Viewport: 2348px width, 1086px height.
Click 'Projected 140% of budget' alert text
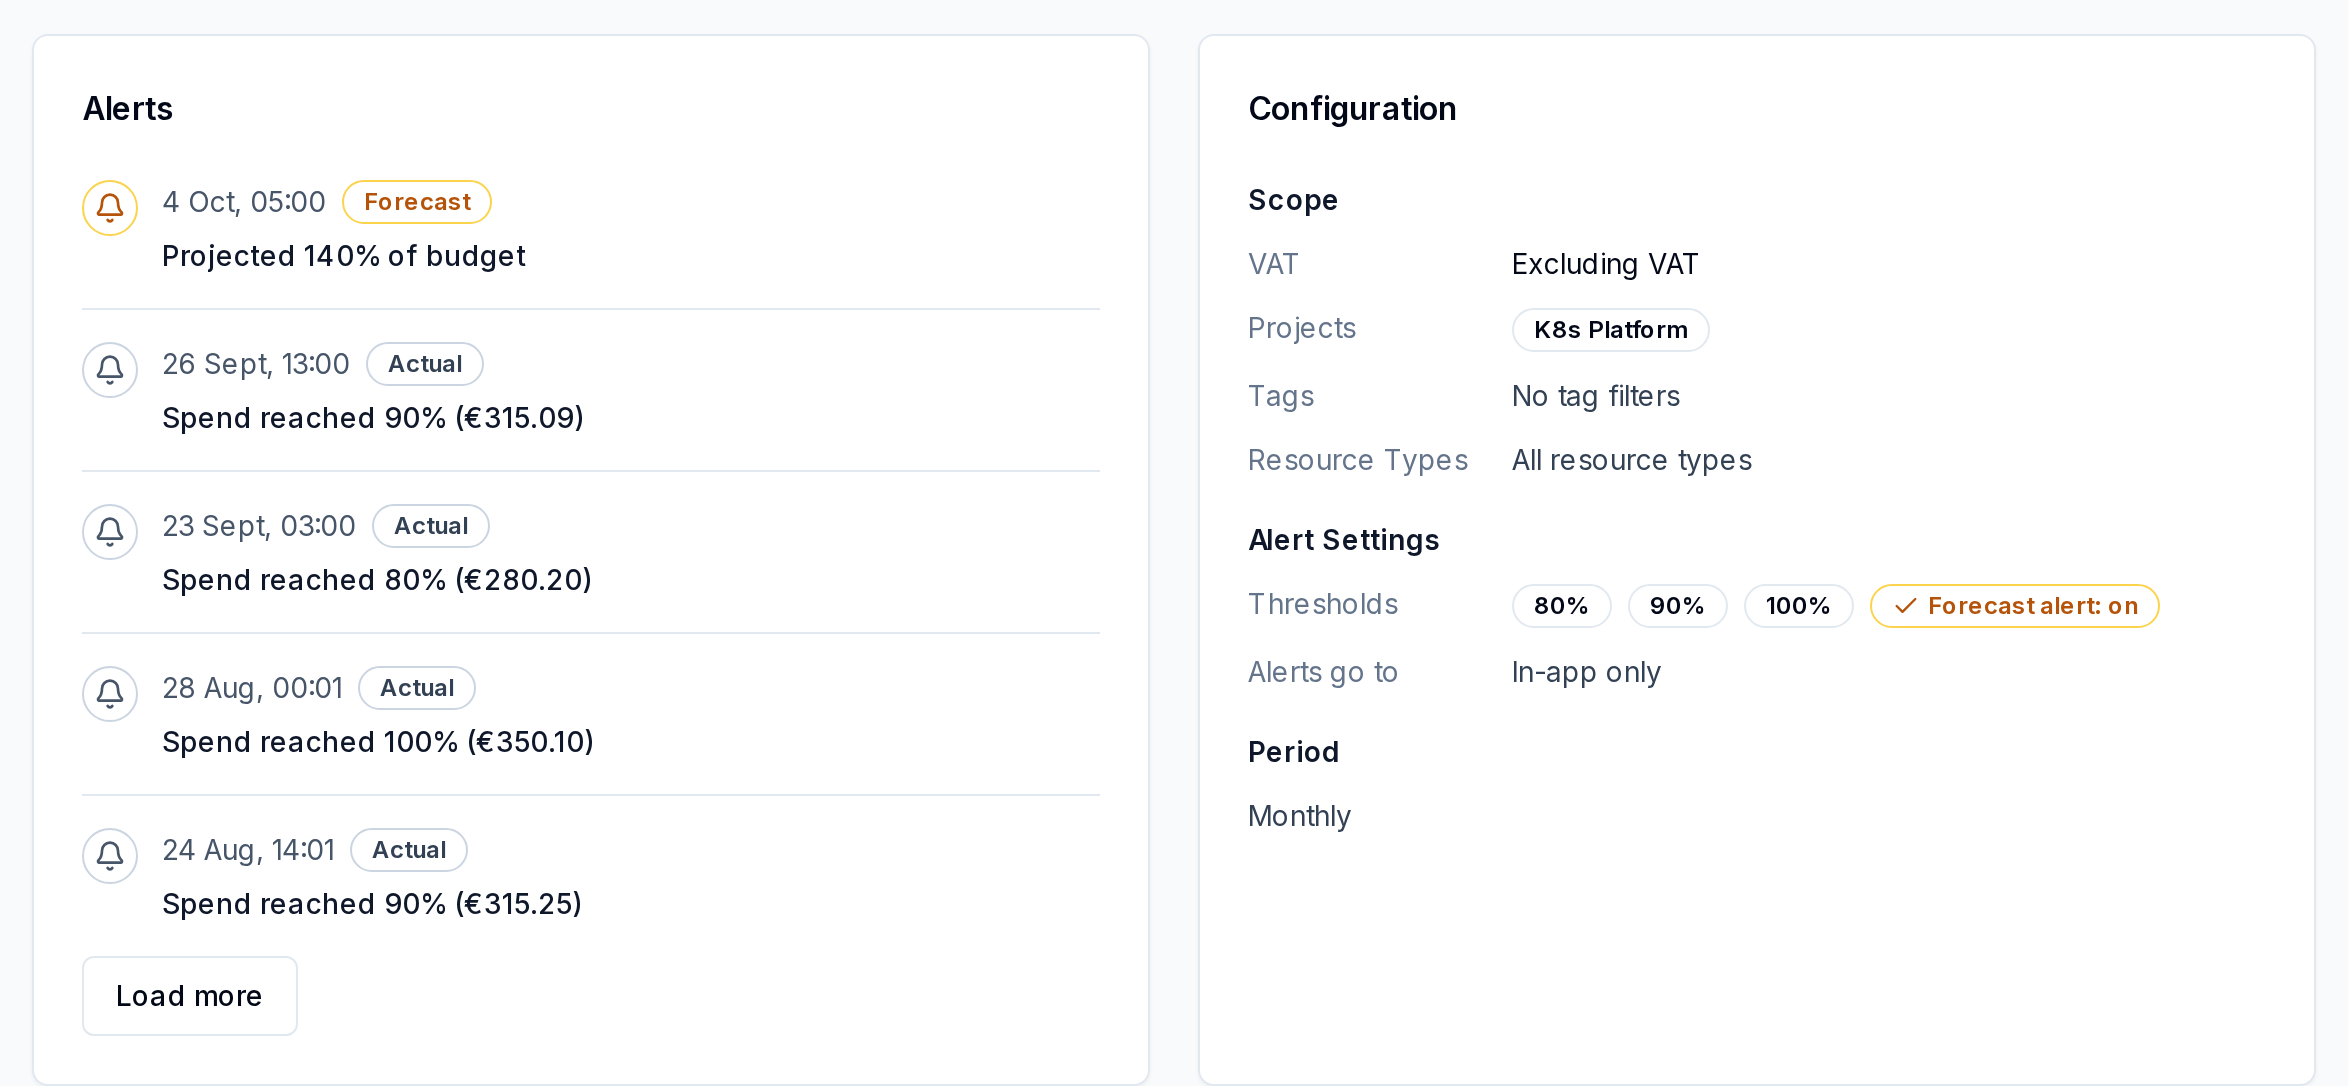(x=344, y=256)
